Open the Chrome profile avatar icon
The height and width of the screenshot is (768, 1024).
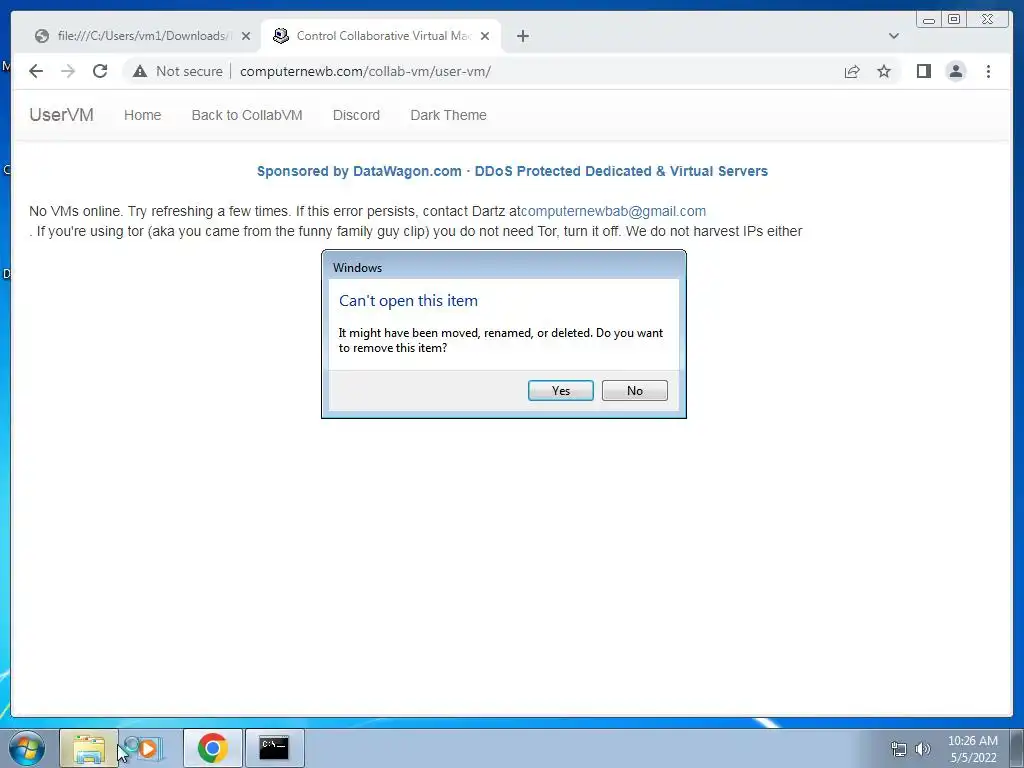(x=955, y=71)
